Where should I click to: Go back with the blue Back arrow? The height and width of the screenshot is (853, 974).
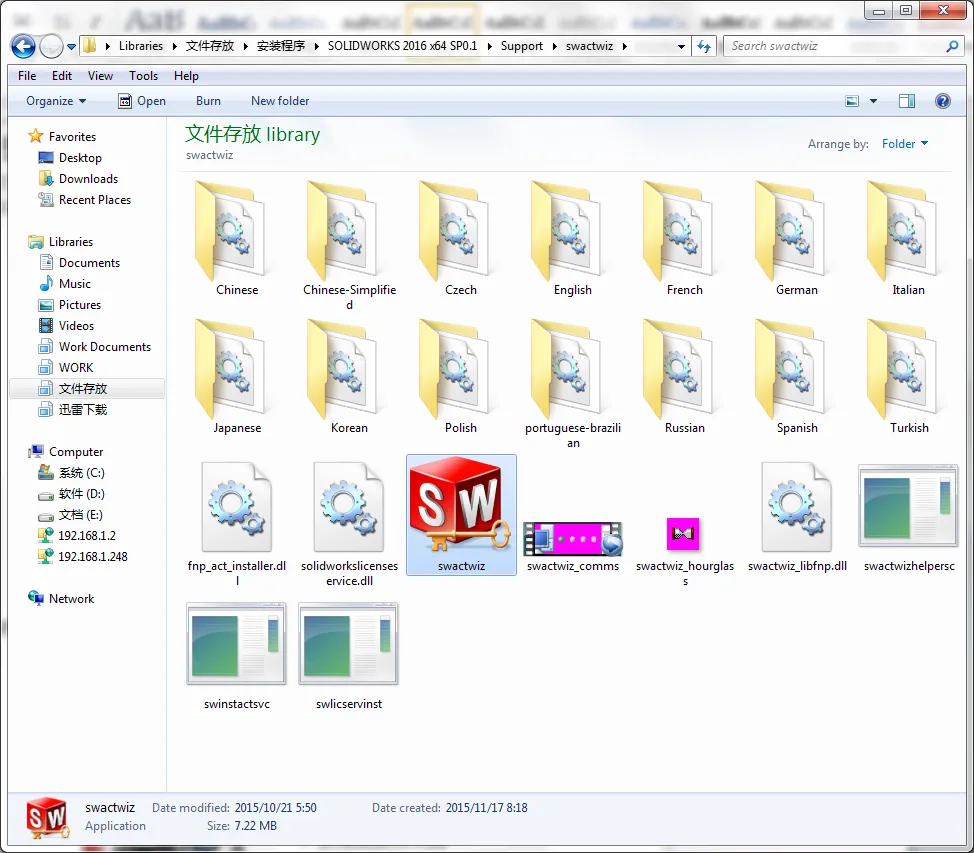[x=24, y=46]
